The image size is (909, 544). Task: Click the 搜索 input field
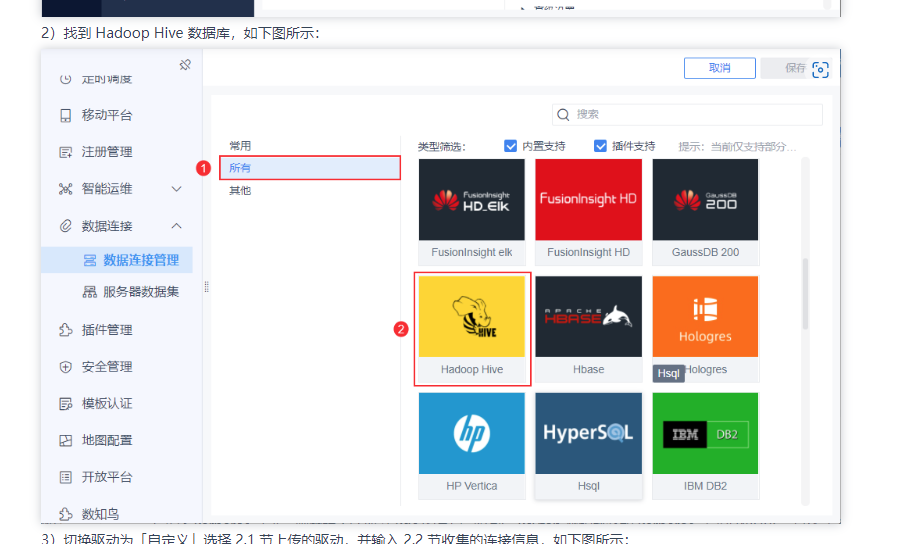click(x=687, y=115)
